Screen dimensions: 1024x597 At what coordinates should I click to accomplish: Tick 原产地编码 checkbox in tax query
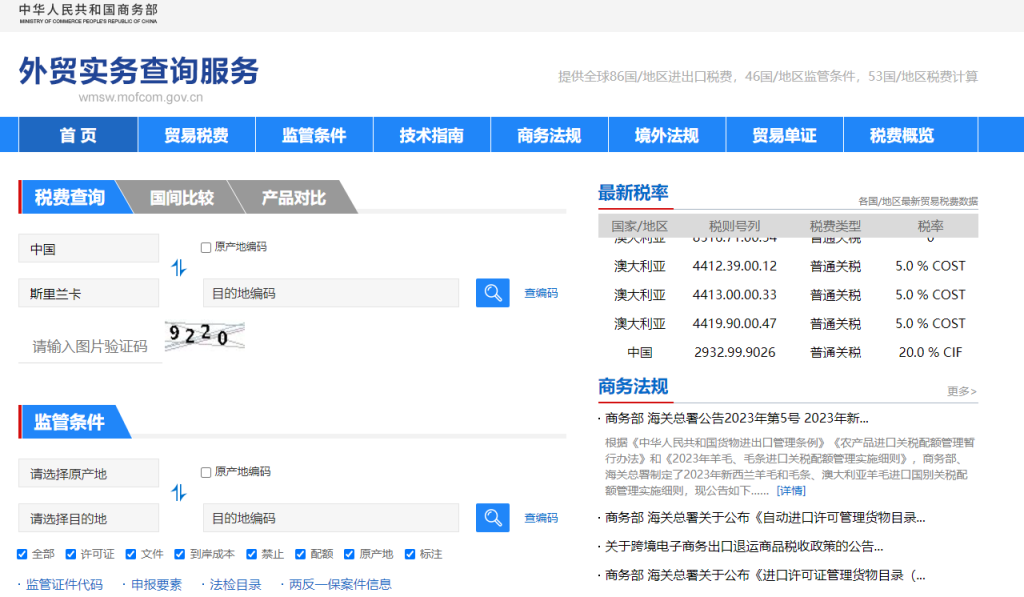(x=206, y=248)
